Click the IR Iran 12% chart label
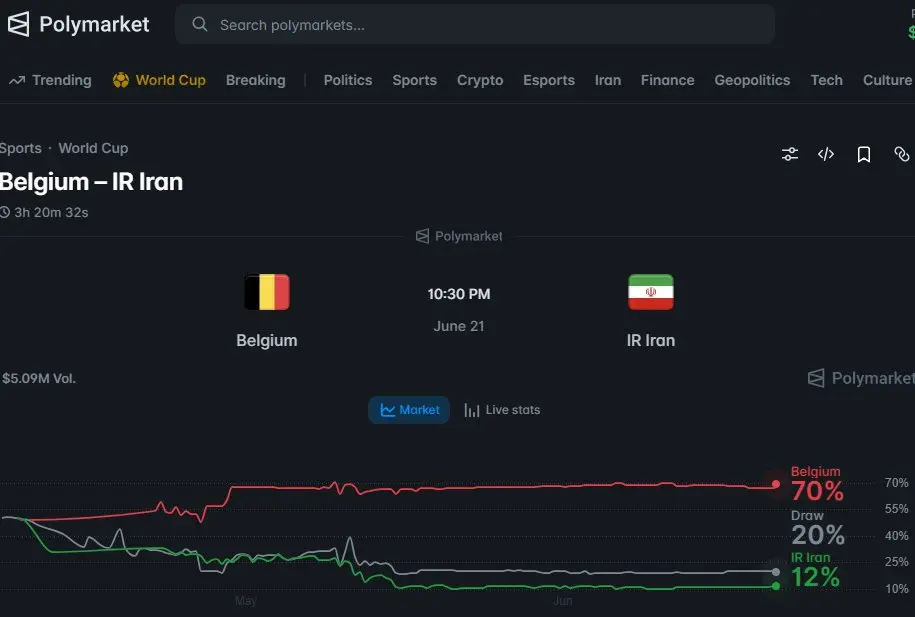Screen dimensions: 915x617 (815, 570)
